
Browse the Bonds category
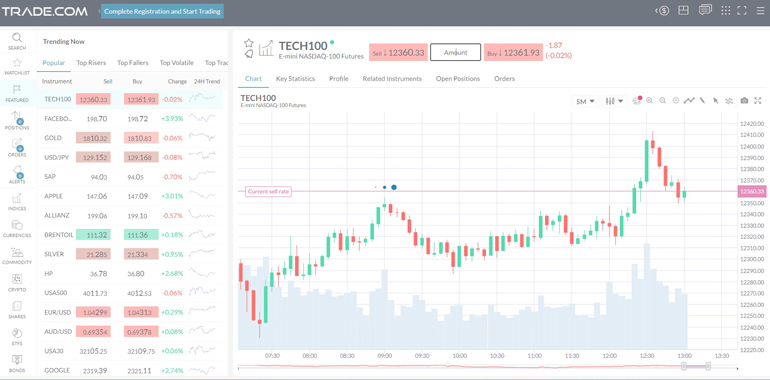pyautogui.click(x=17, y=363)
